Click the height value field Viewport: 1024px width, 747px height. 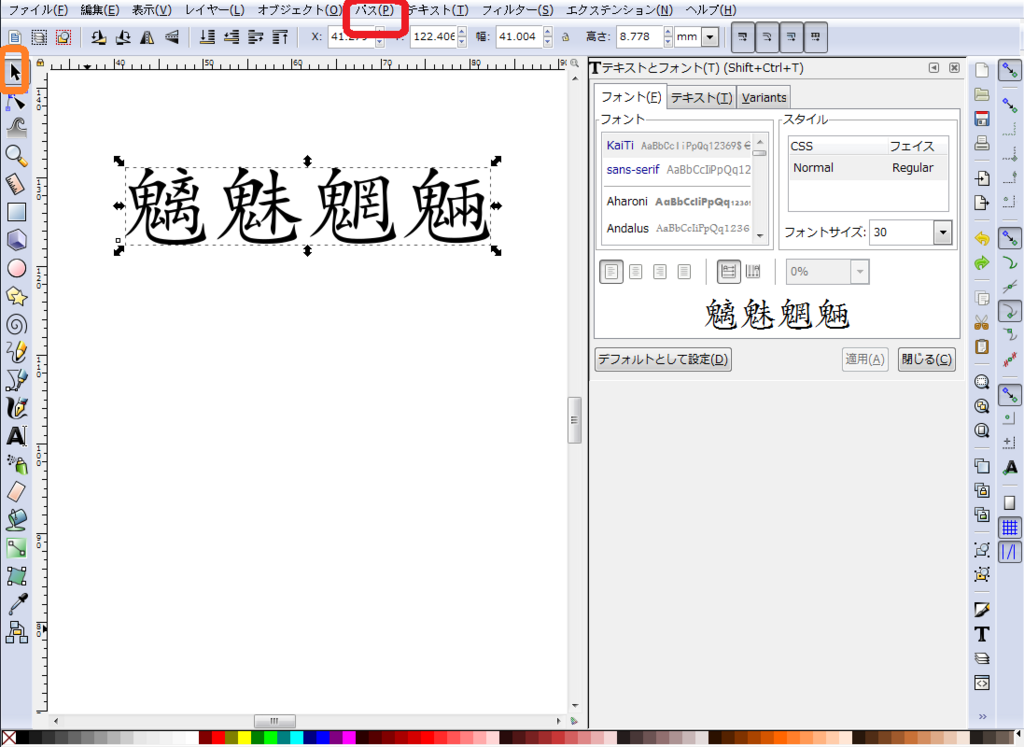coord(639,37)
